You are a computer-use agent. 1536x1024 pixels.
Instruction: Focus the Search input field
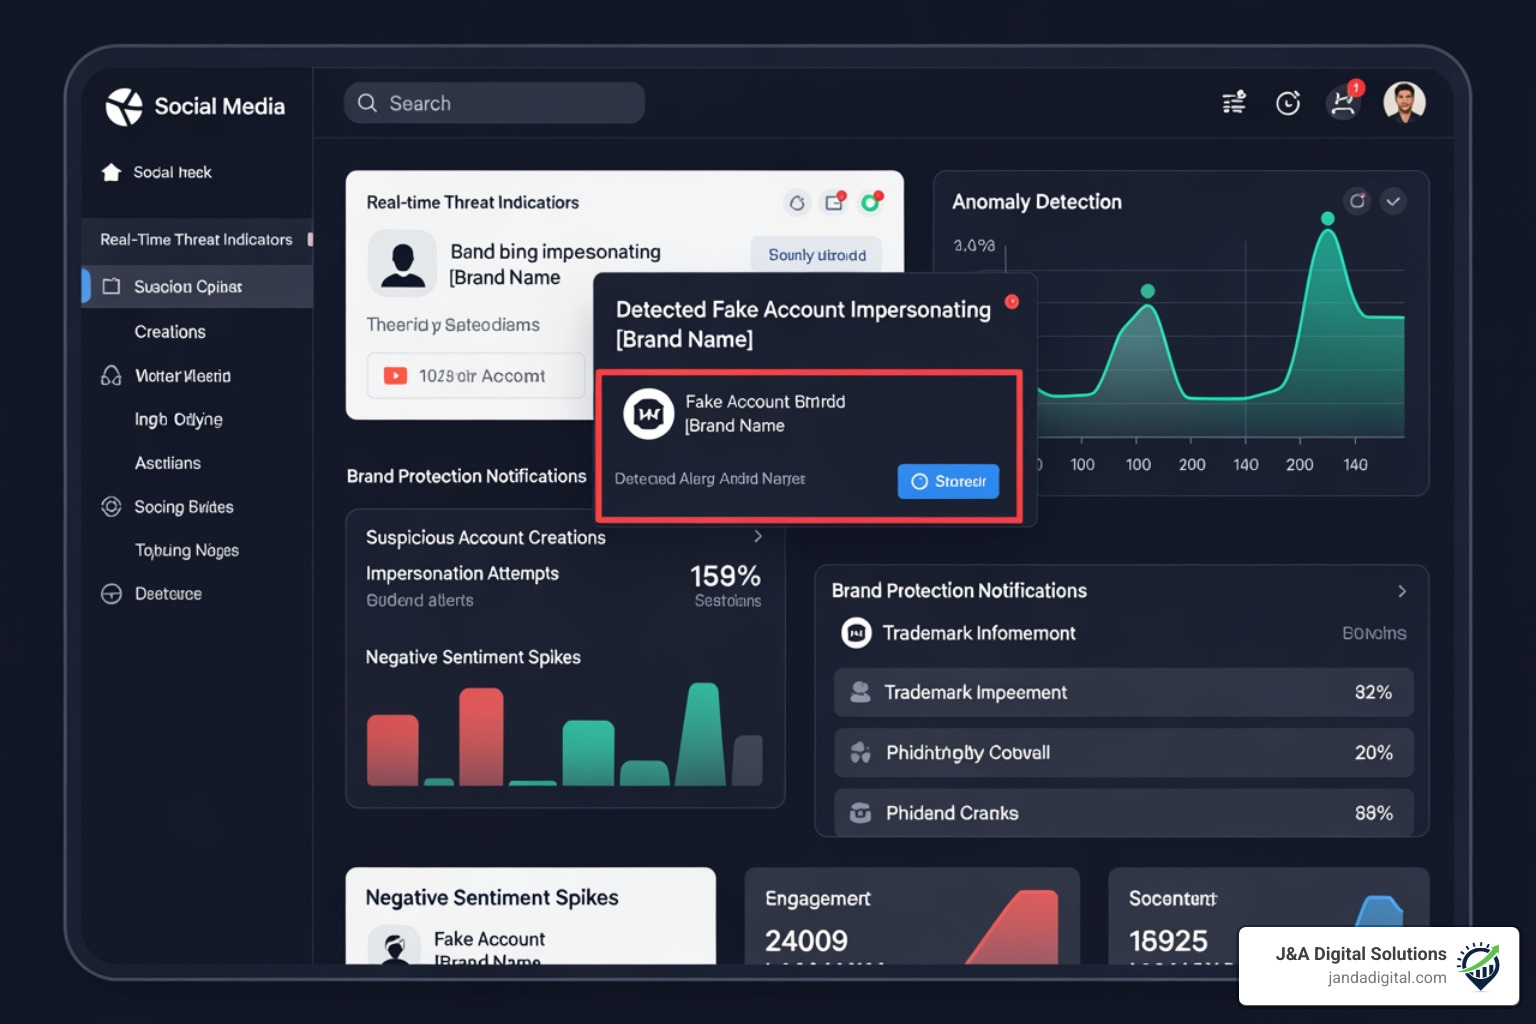(x=494, y=103)
